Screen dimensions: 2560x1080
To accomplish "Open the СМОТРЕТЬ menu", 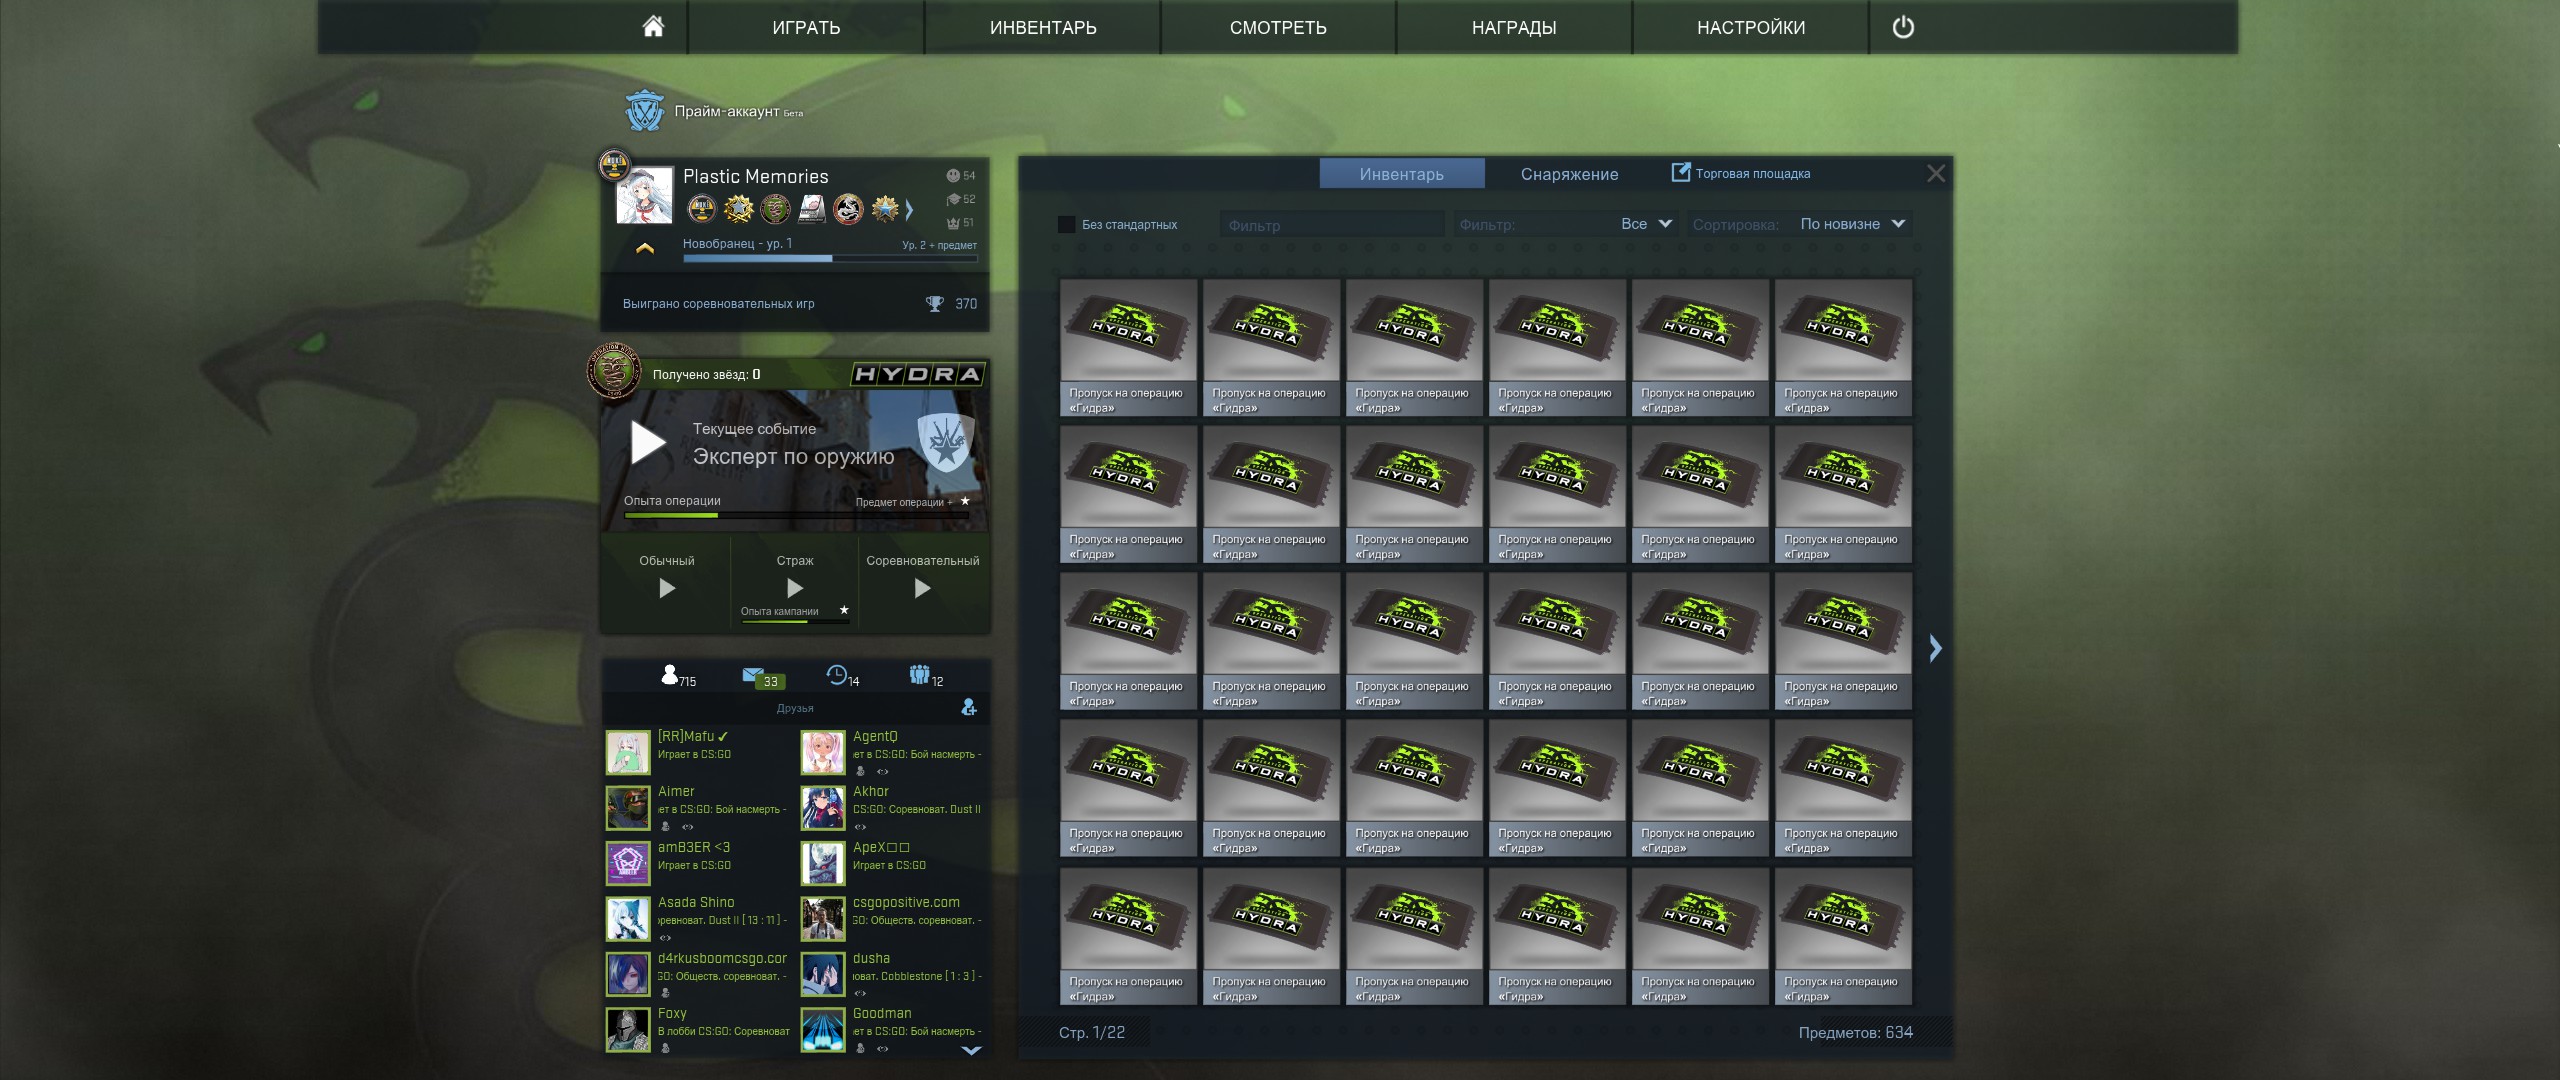I will (1278, 27).
